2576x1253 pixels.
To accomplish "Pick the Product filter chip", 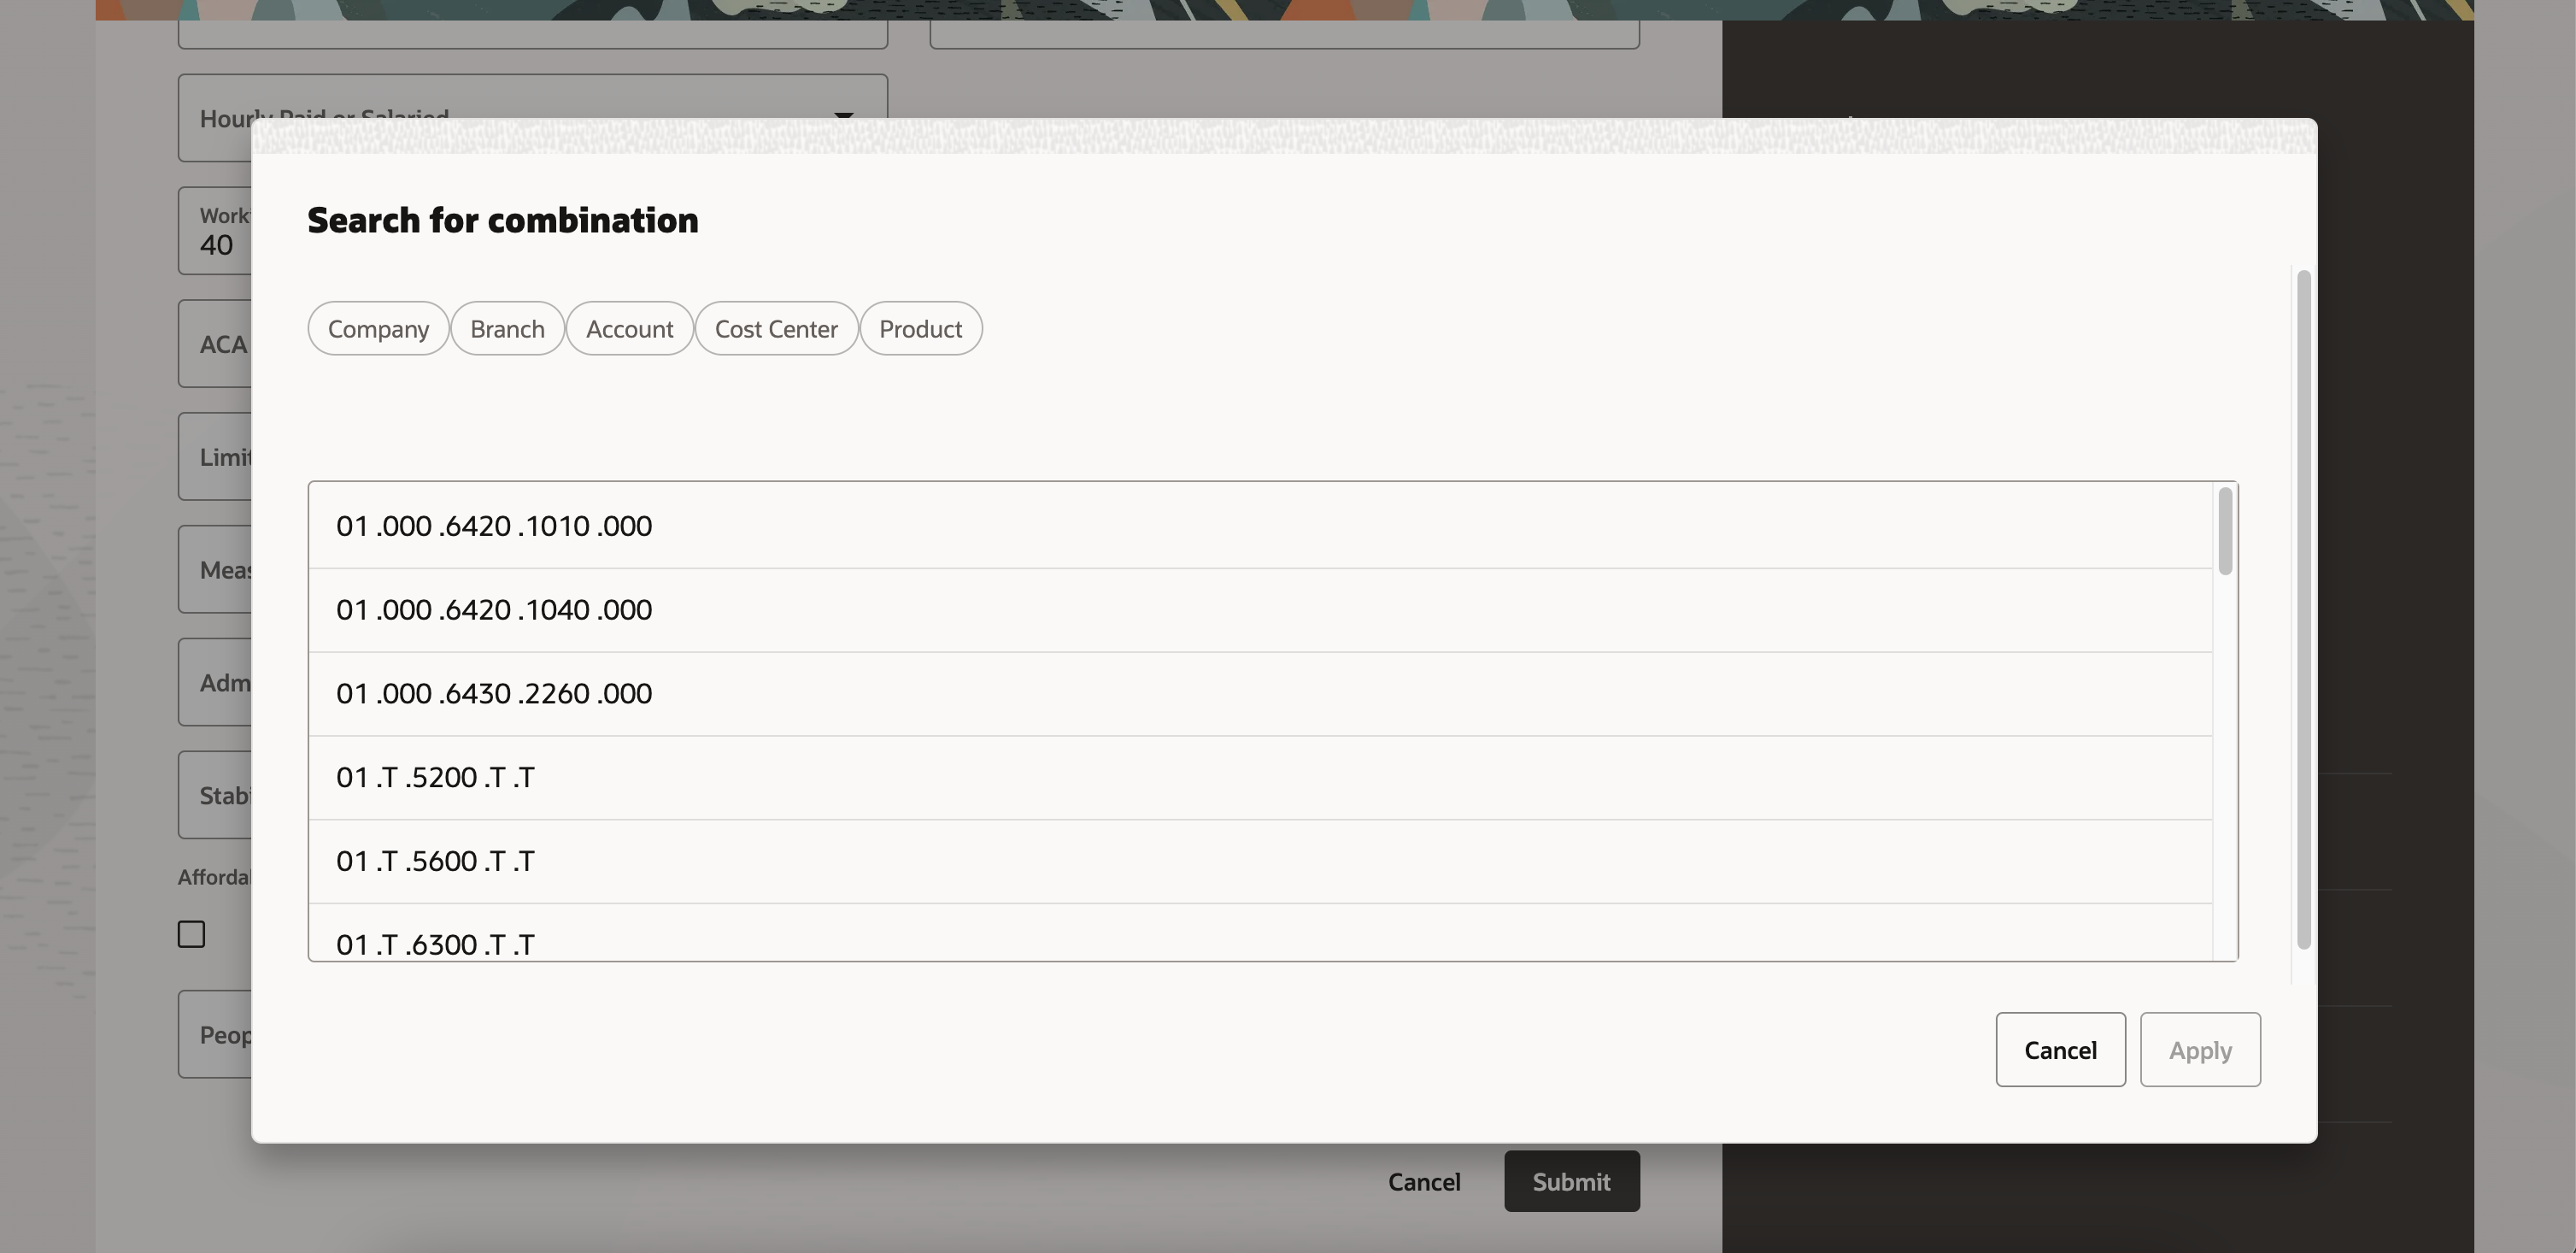I will (920, 329).
